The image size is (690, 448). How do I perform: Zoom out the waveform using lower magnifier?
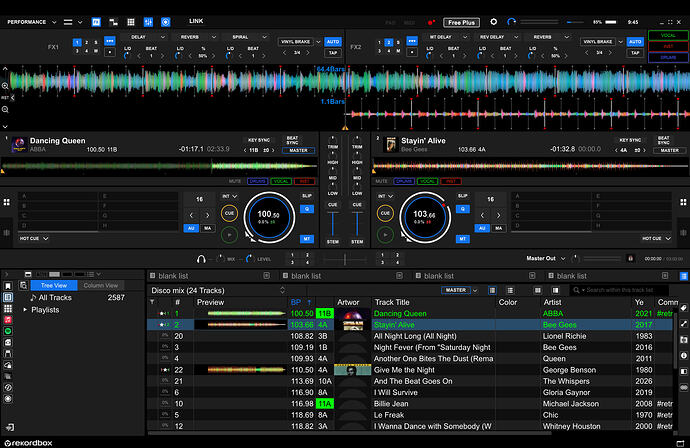tap(5, 109)
